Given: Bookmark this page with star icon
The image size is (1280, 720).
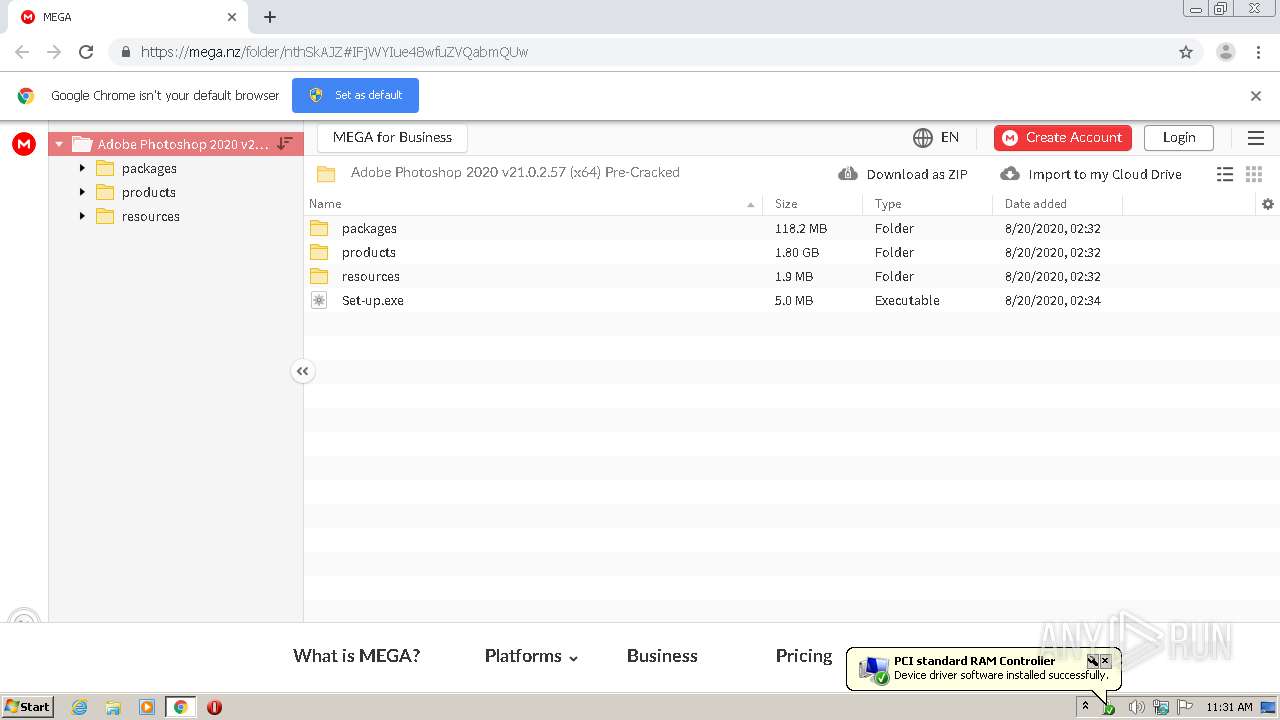Looking at the screenshot, I should click(x=1186, y=52).
